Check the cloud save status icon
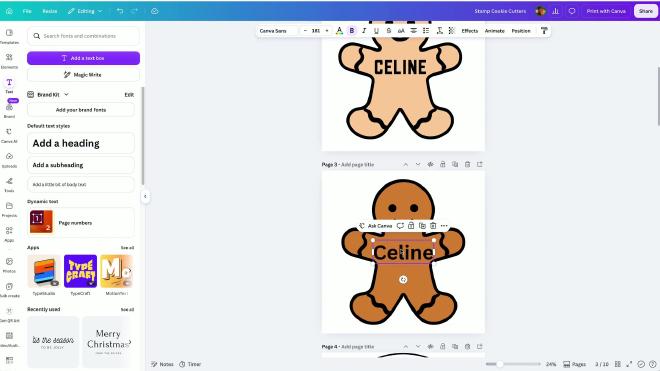The image size is (660, 371). tap(154, 11)
